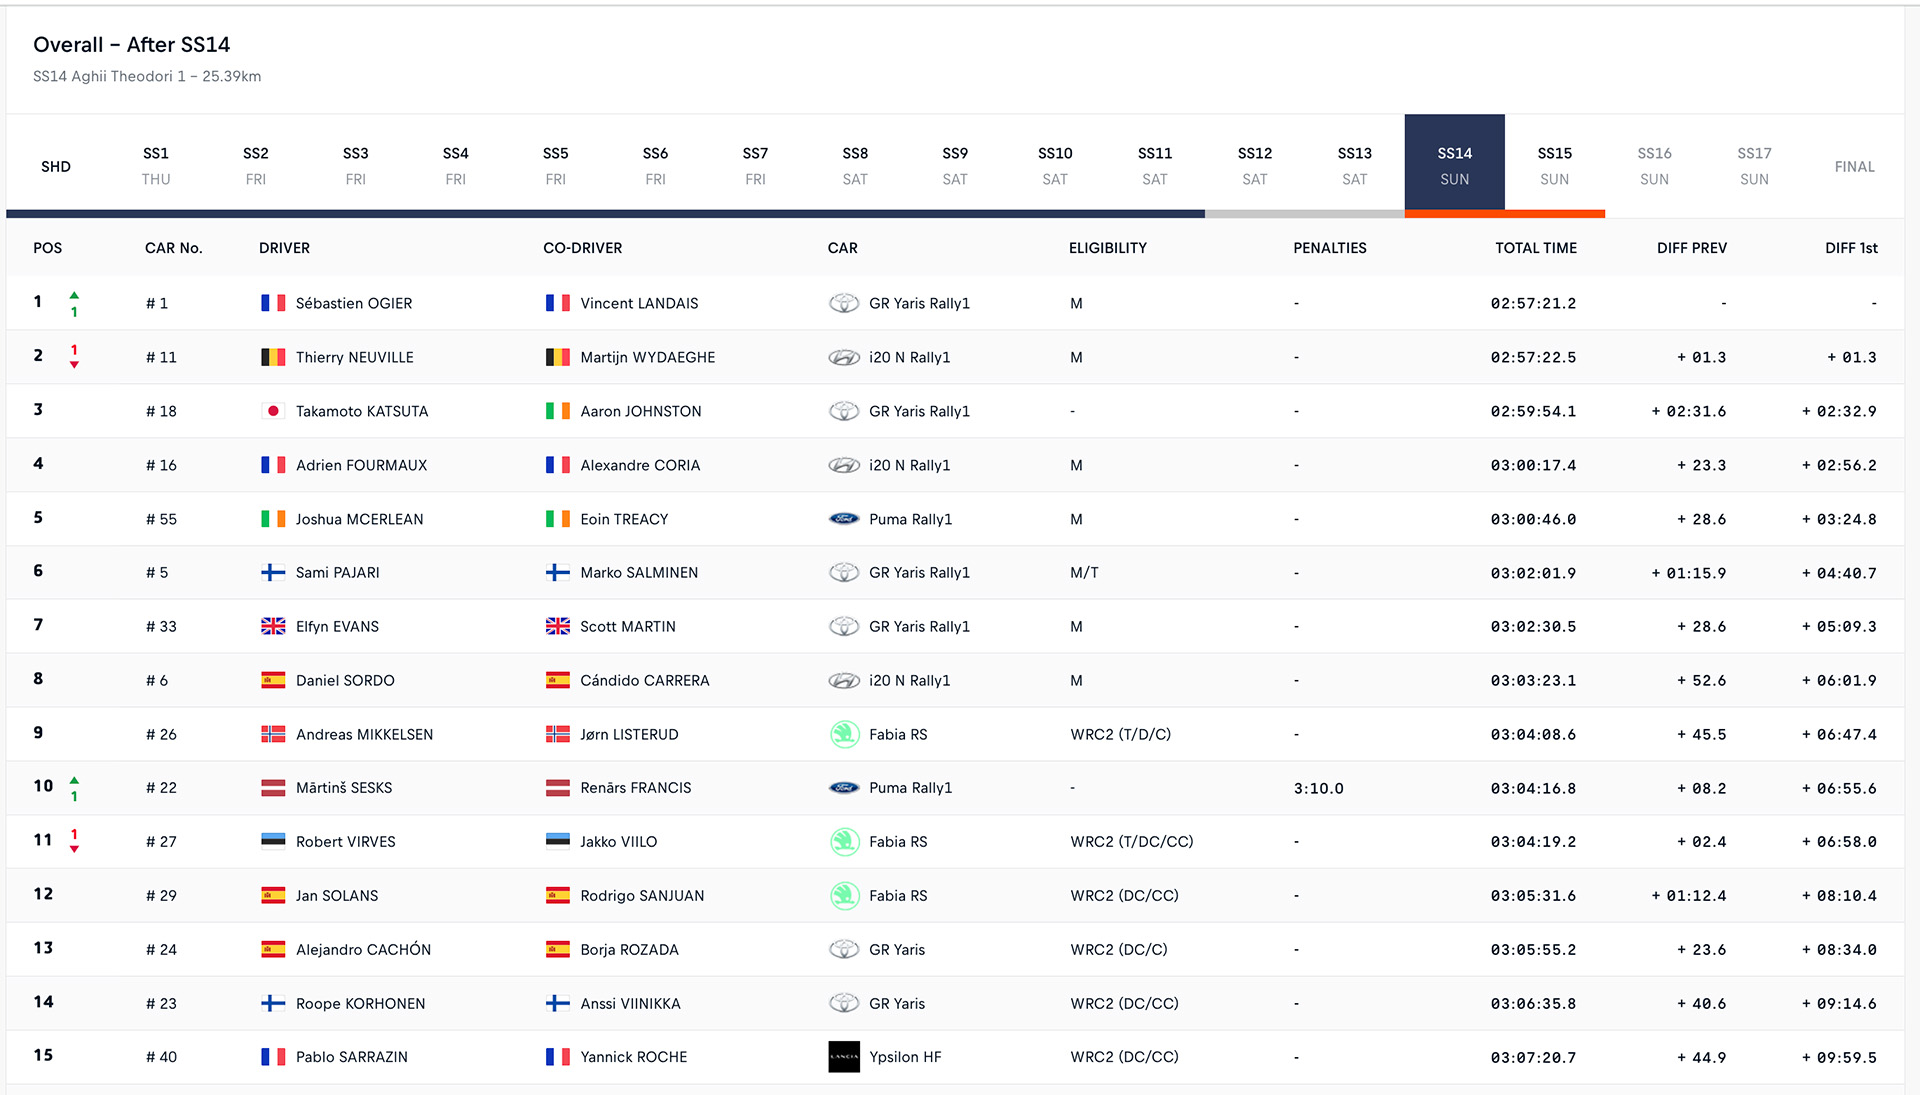This screenshot has width=1920, height=1095.
Task: Switch to the SS13 SAT stage tab
Action: click(1354, 166)
